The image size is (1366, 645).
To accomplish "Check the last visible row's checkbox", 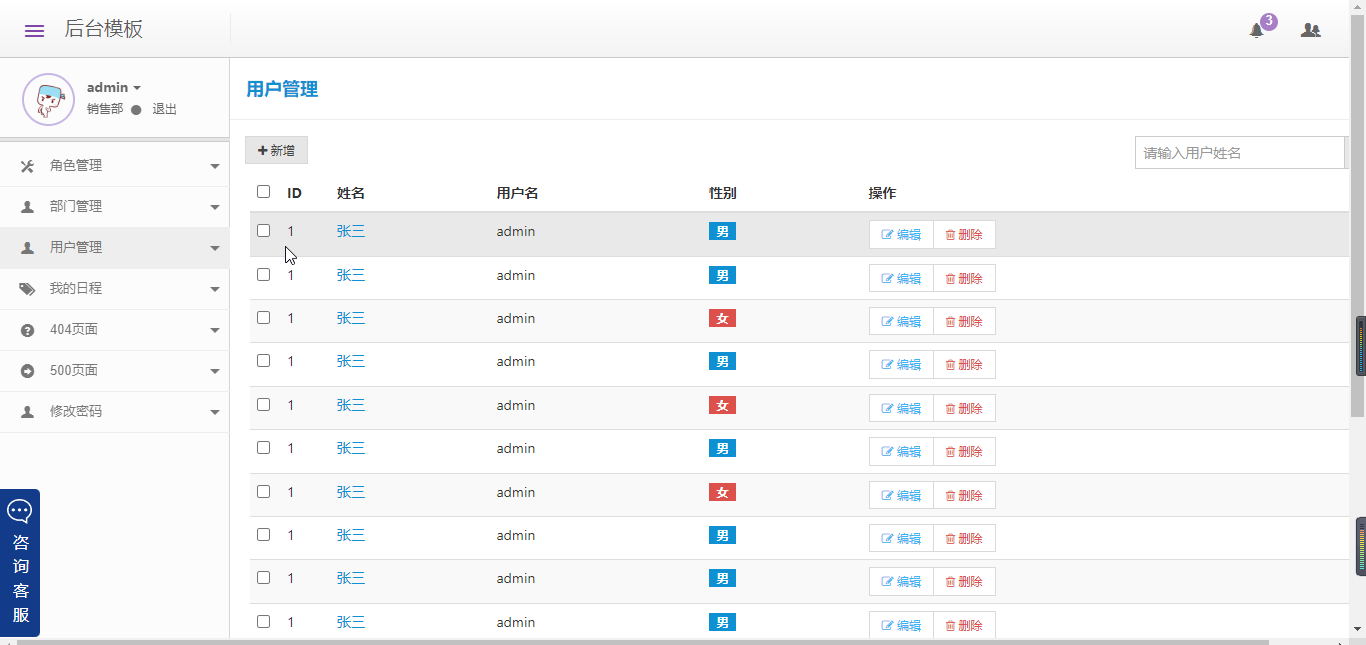I will click(x=263, y=621).
